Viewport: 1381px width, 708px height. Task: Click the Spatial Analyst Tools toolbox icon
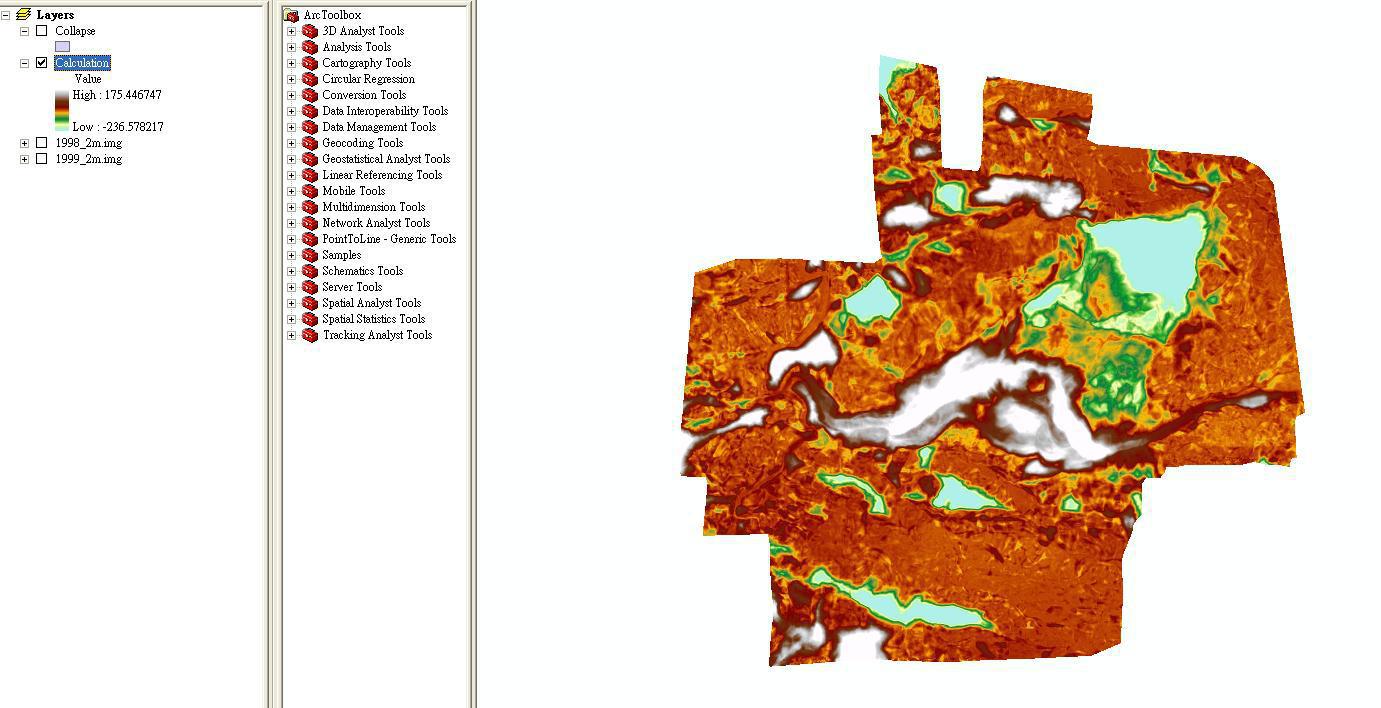(310, 303)
